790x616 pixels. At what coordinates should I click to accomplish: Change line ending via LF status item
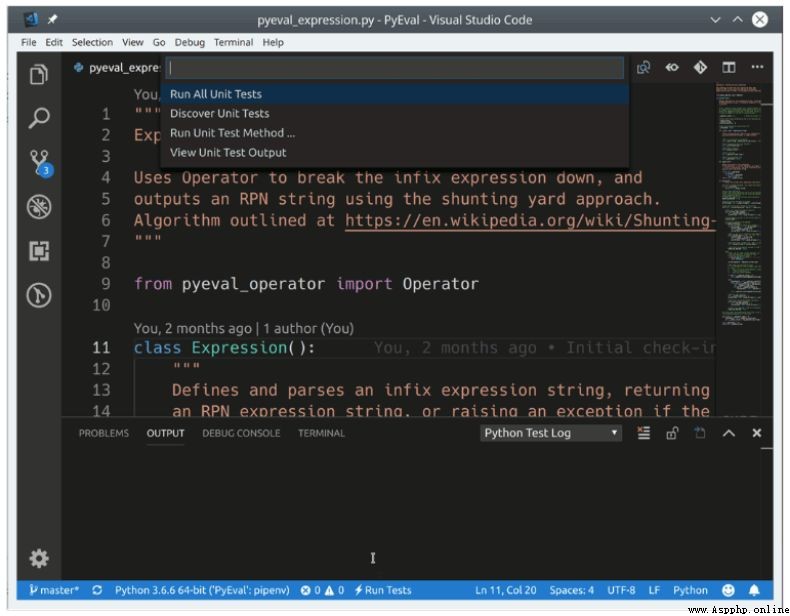654,590
